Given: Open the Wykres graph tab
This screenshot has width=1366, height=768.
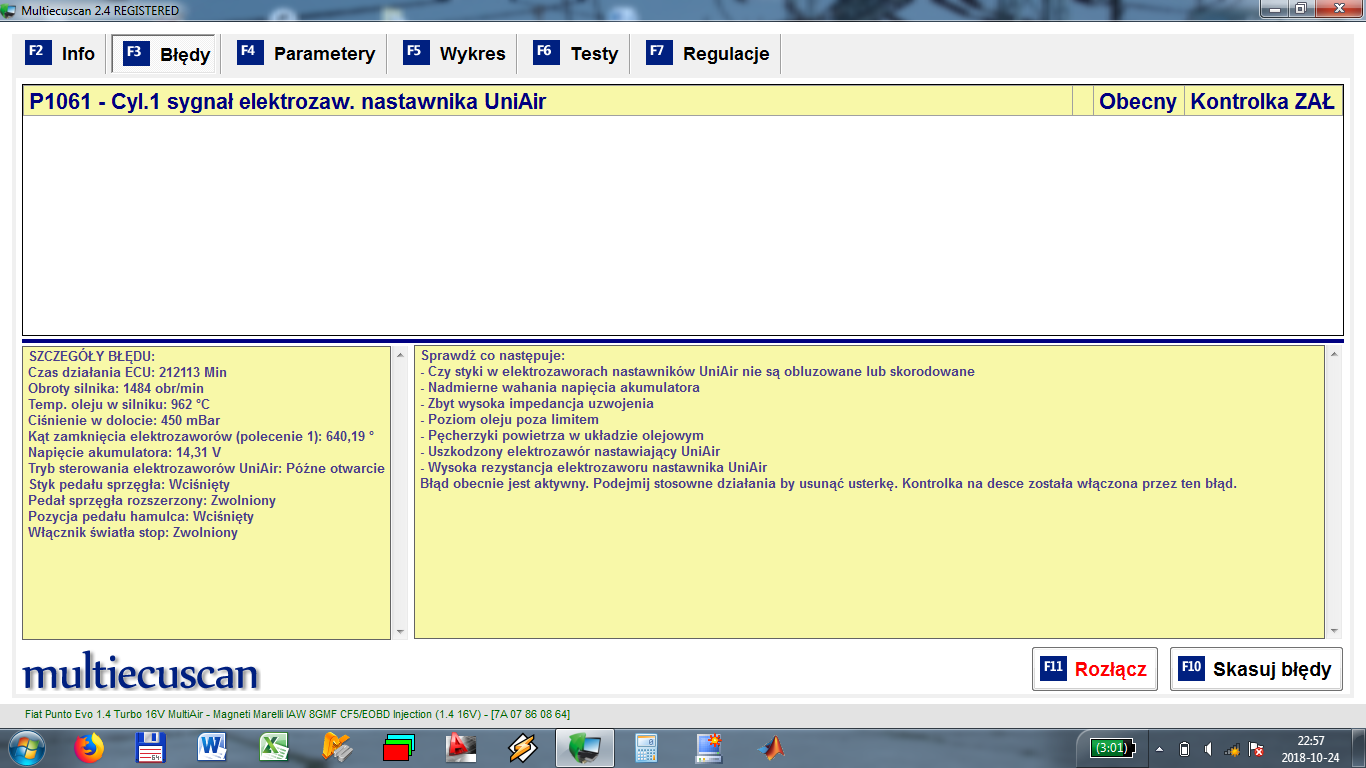Looking at the screenshot, I should (454, 54).
